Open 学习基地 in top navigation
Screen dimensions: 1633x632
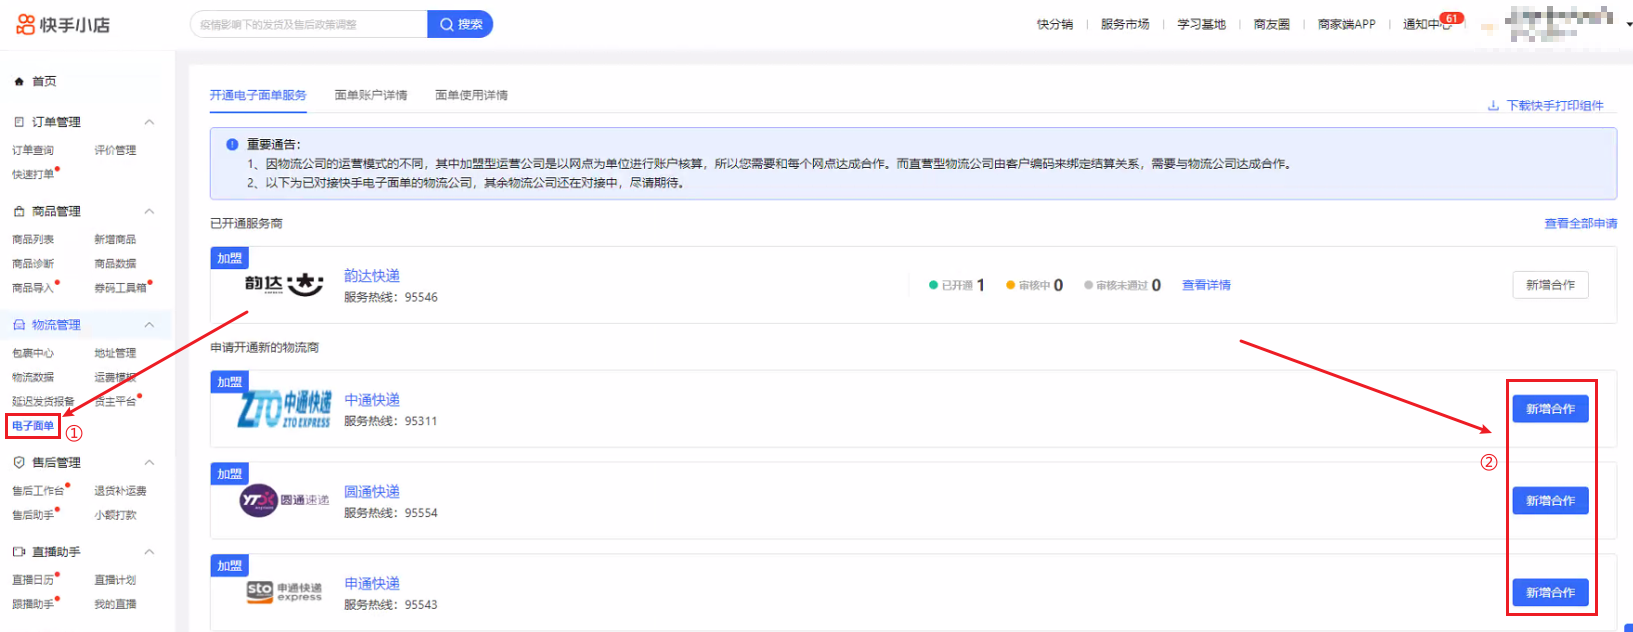(x=1201, y=24)
